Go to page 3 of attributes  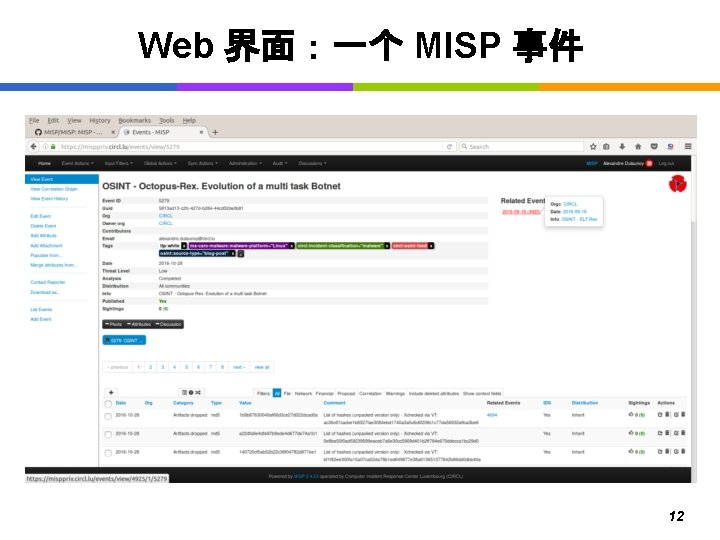point(162,367)
